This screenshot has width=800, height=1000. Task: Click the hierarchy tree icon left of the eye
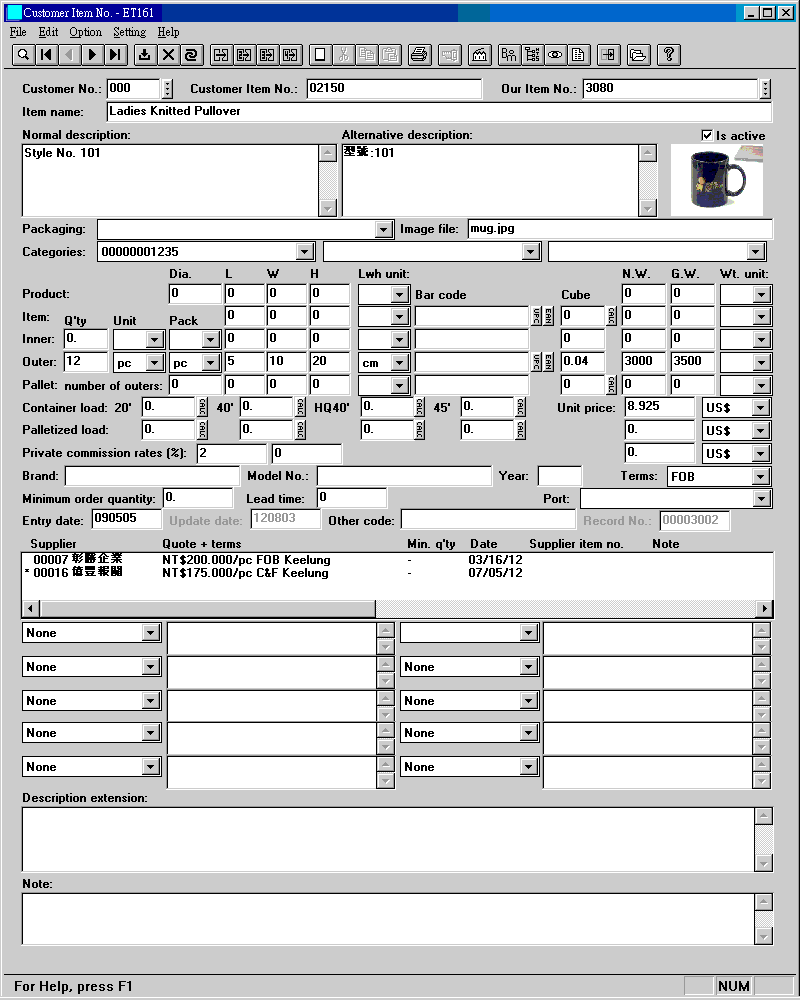(x=532, y=55)
